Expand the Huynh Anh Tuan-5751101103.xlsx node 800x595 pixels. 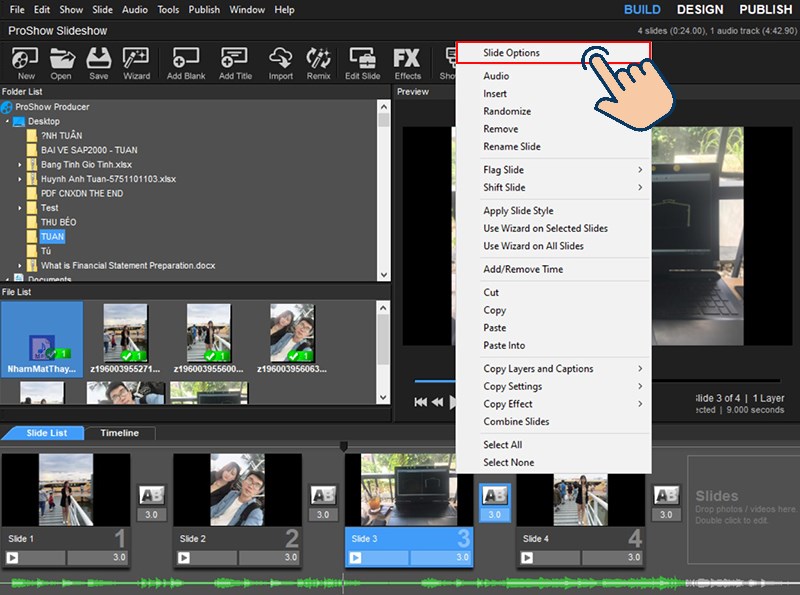tap(20, 179)
